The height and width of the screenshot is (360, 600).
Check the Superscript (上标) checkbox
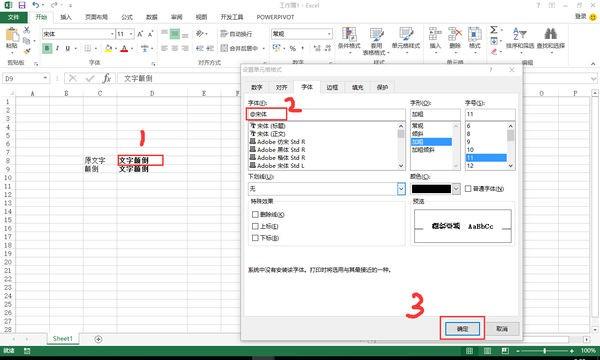[x=255, y=226]
